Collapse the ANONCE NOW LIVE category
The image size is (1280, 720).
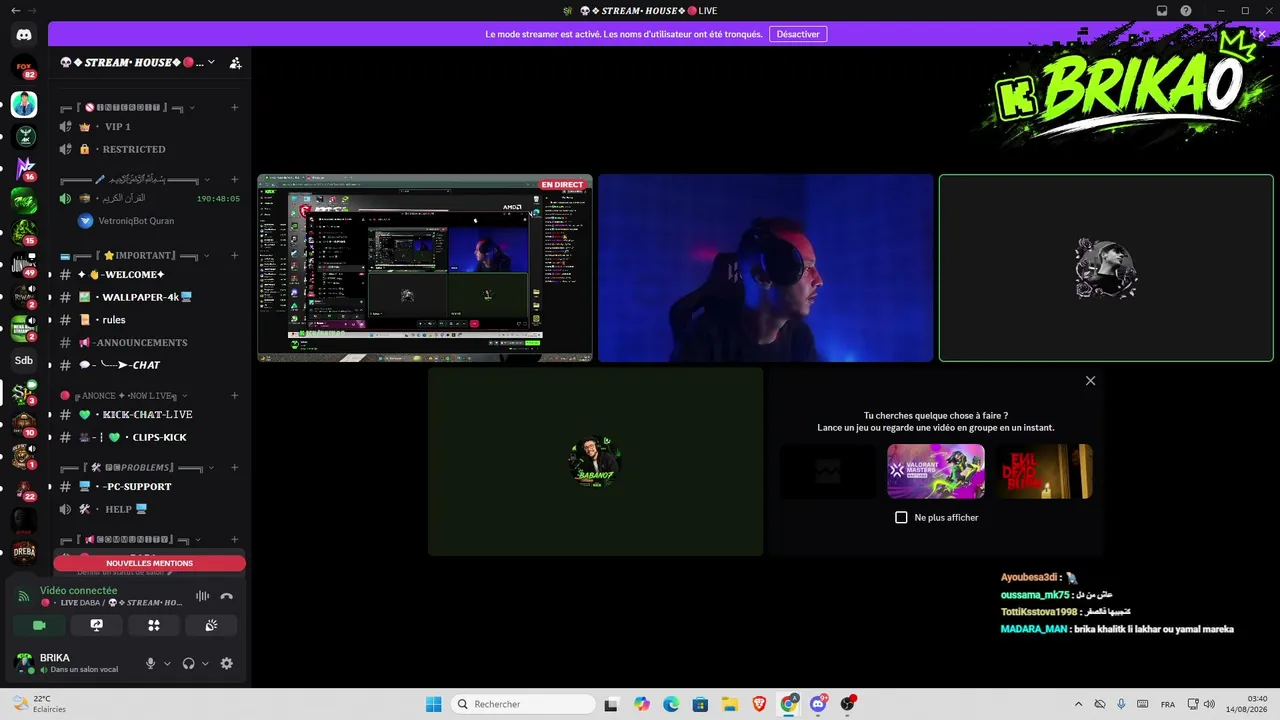[123, 395]
